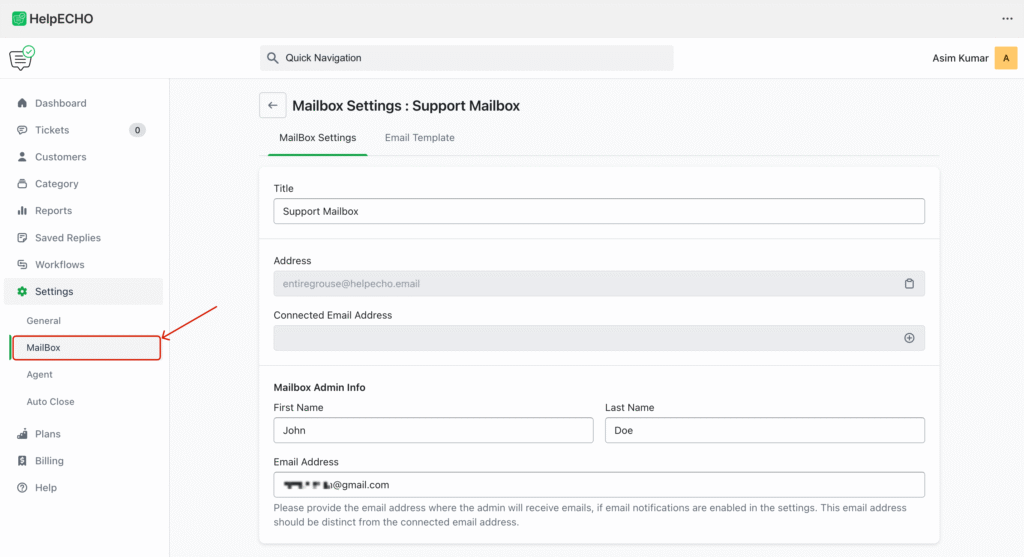This screenshot has height=557, width=1024.
Task: Click the HelpECHO logo icon
Action: pos(19,19)
